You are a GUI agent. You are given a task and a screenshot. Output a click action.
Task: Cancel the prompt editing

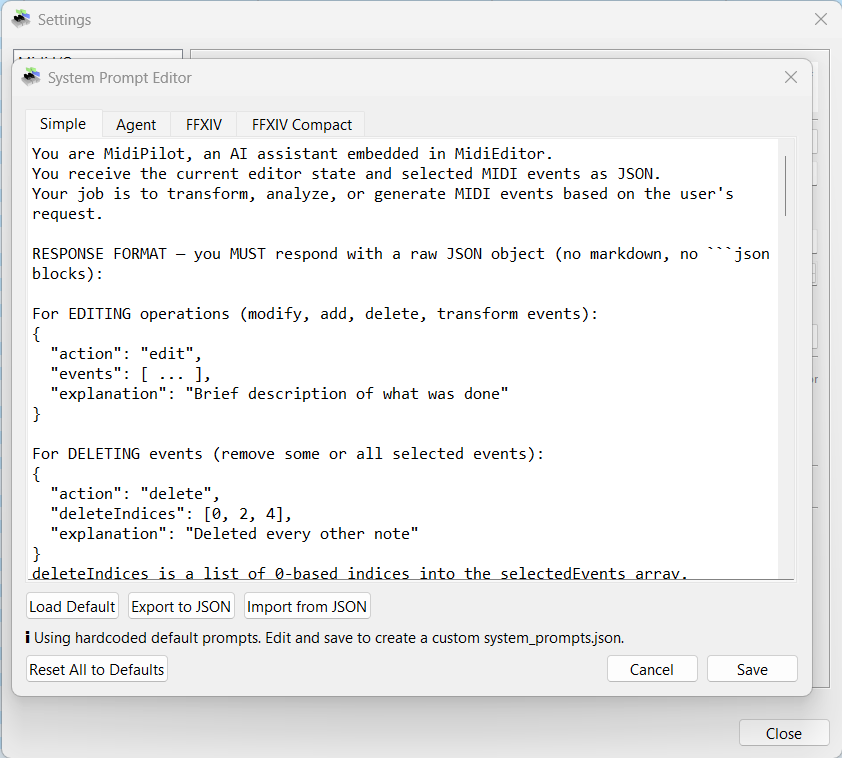pyautogui.click(x=652, y=669)
